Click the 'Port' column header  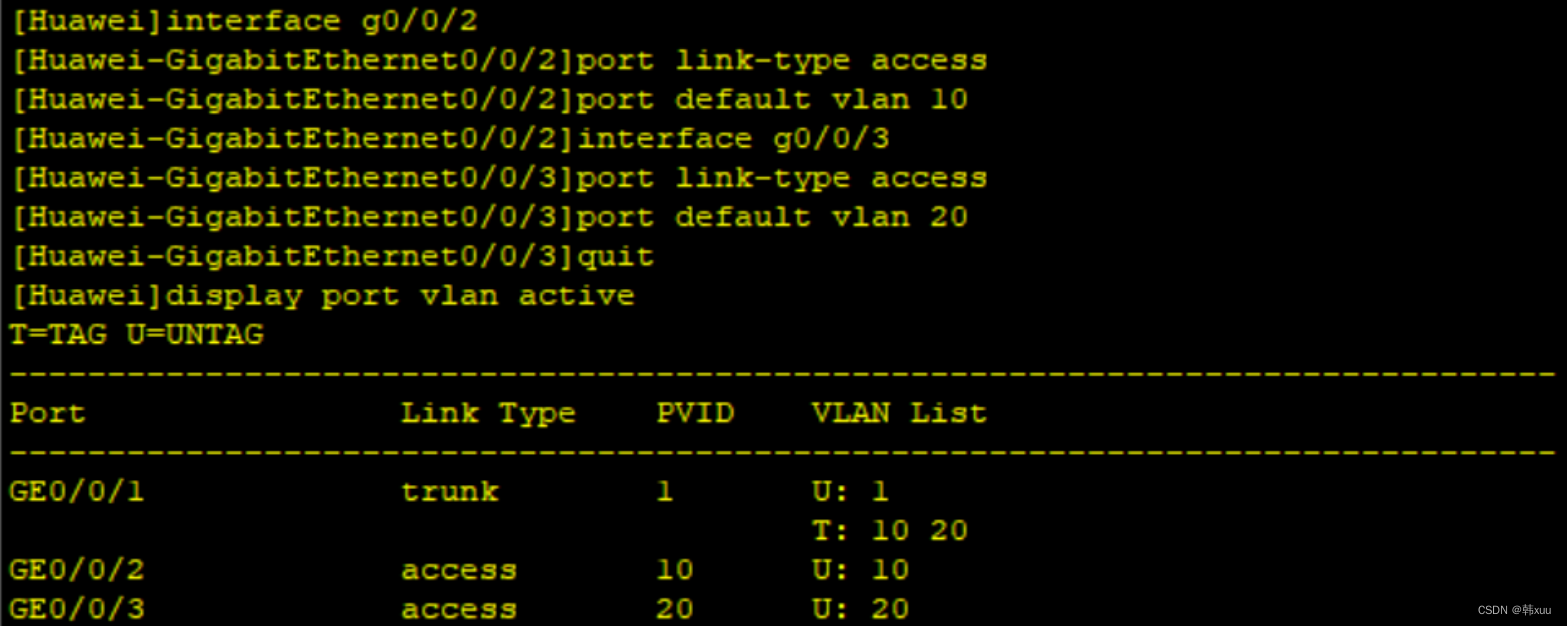[x=48, y=413]
